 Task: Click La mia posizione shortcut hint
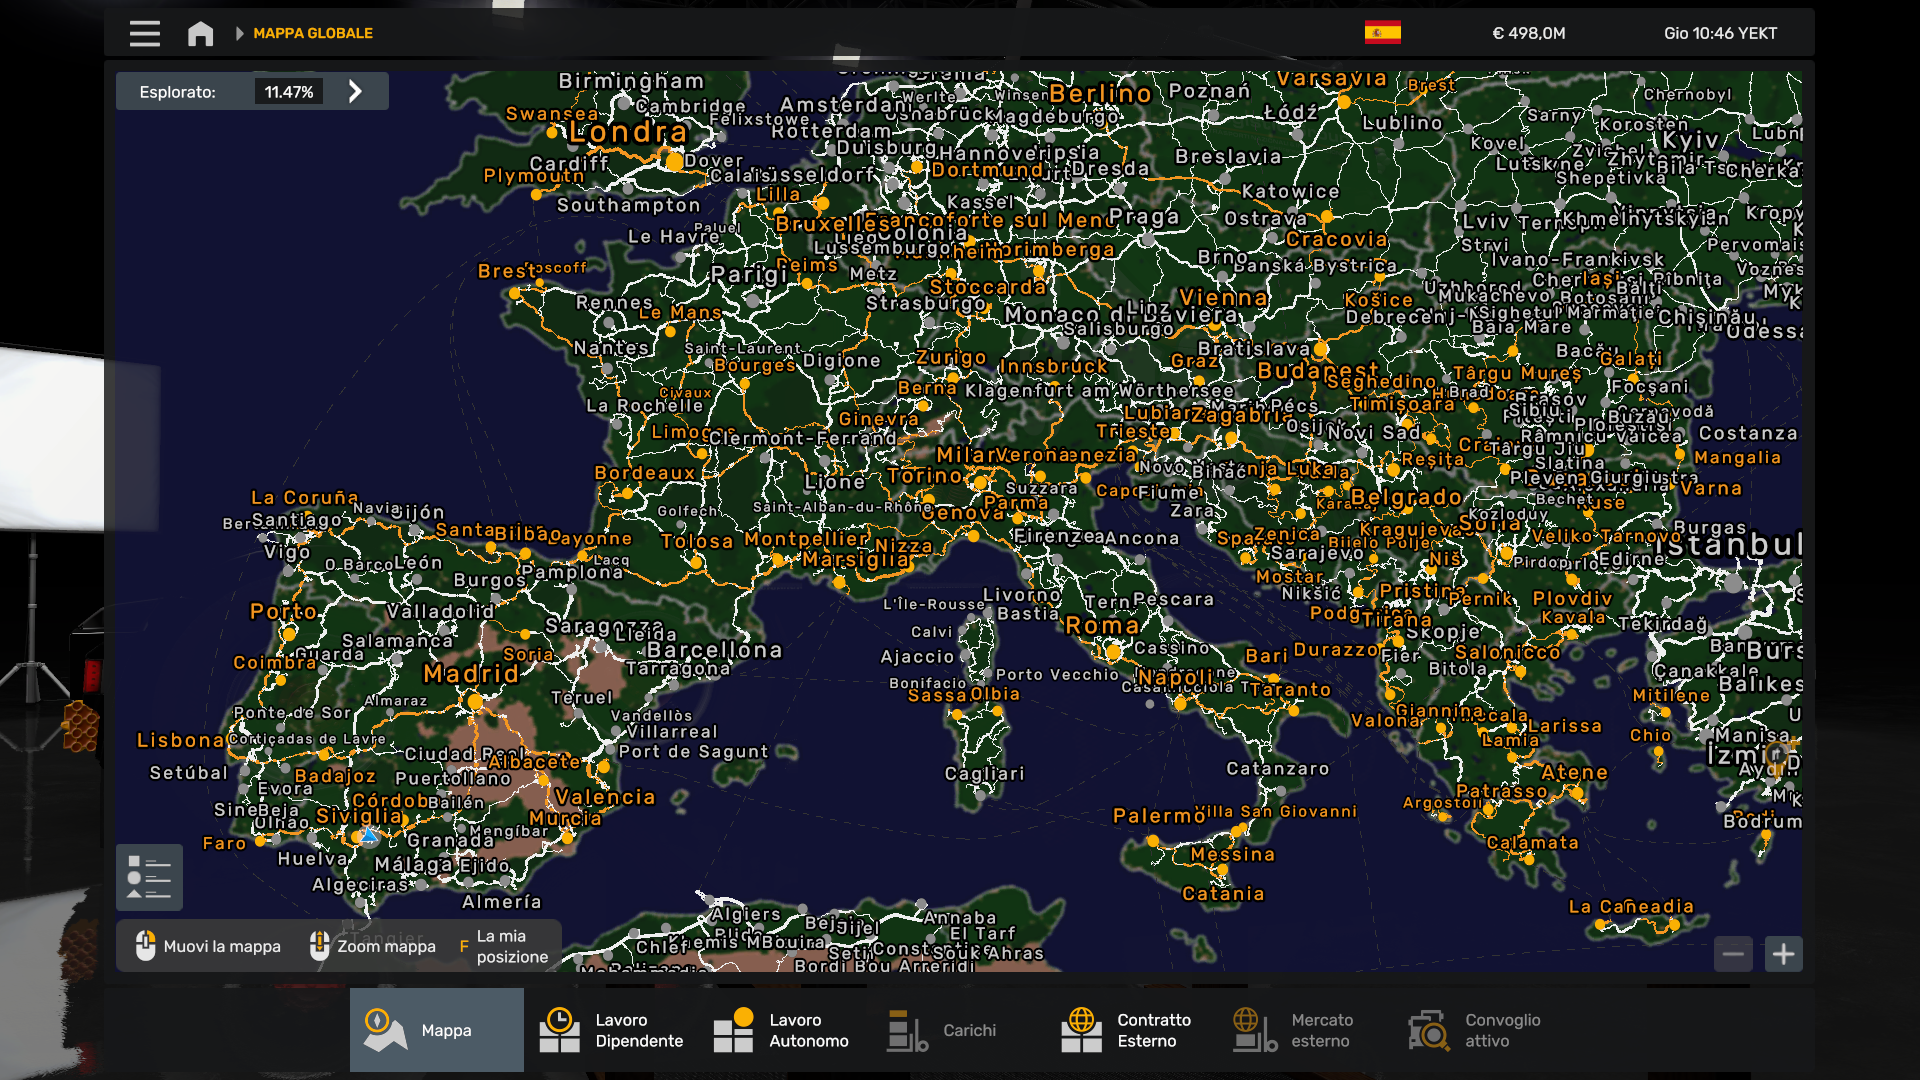[505, 946]
